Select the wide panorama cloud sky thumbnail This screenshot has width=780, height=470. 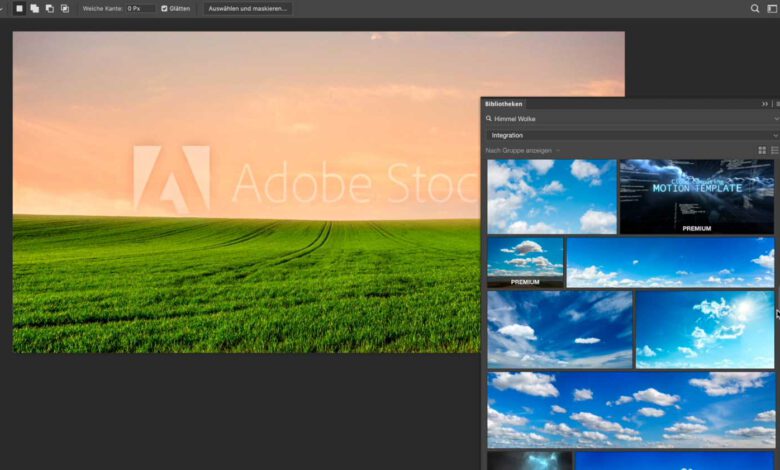[x=630, y=410]
